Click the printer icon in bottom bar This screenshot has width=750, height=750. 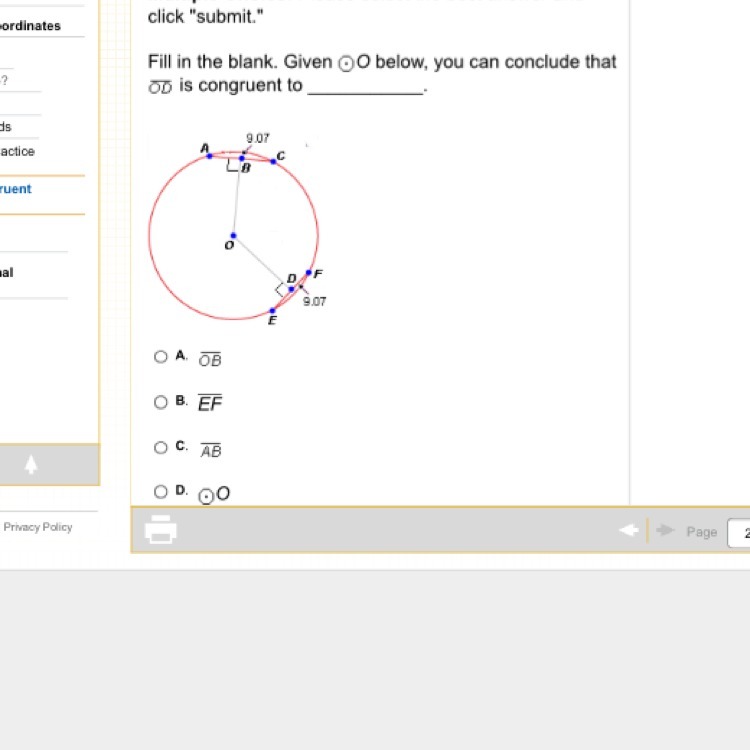coord(161,529)
